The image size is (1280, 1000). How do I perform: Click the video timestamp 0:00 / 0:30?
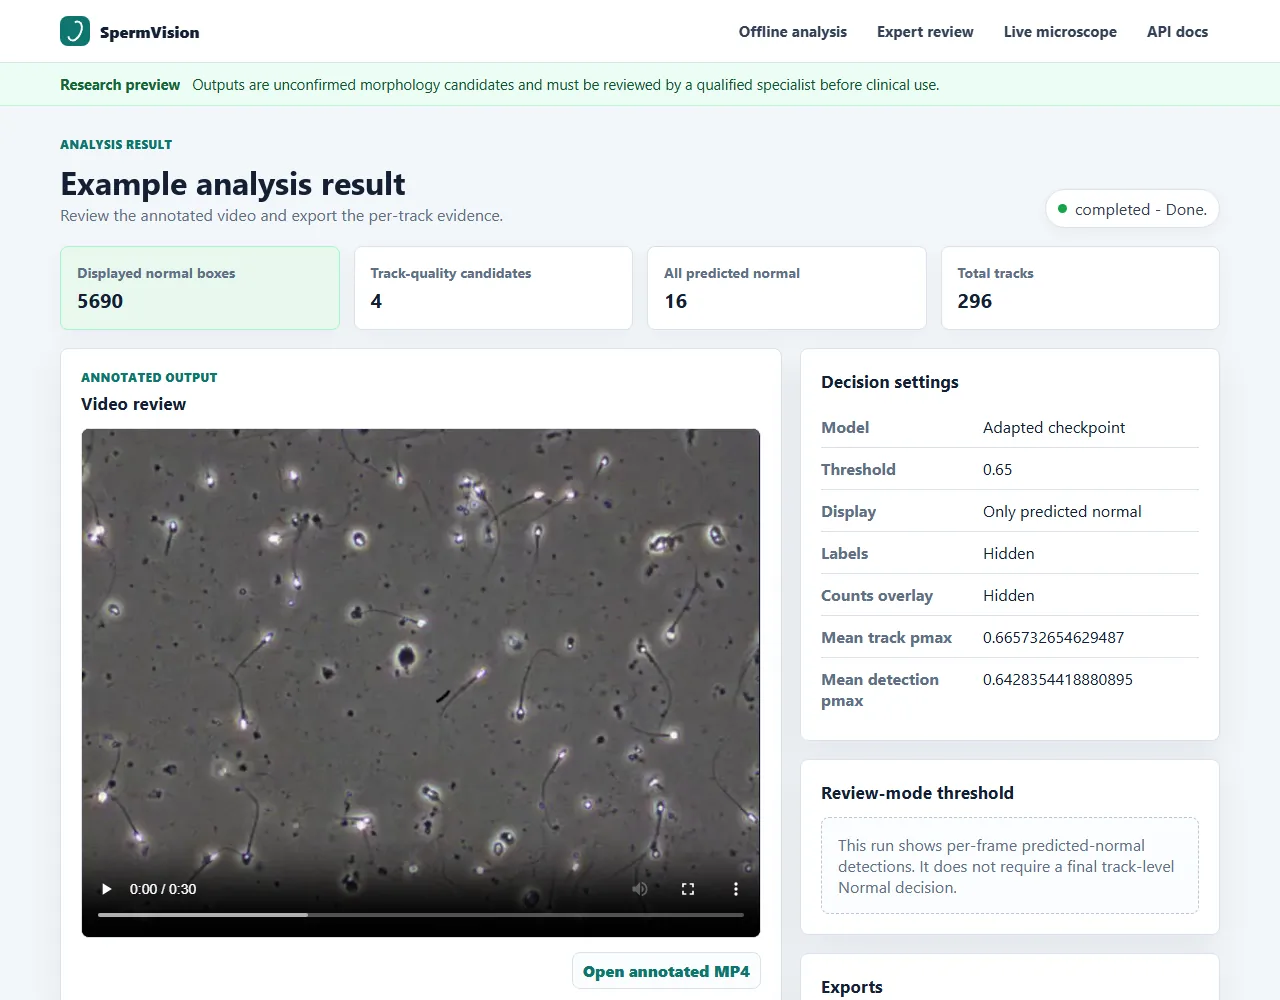pos(163,889)
